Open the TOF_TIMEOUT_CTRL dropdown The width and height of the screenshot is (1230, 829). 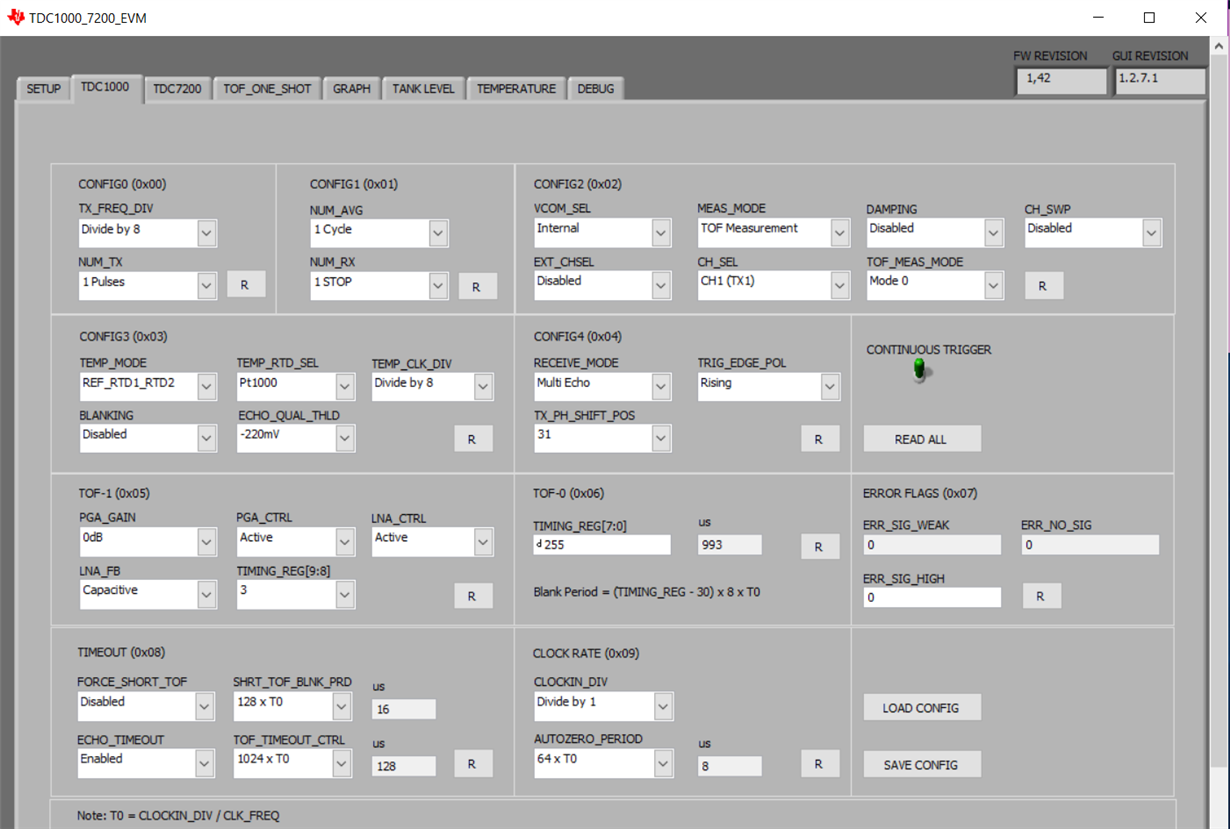click(x=293, y=763)
